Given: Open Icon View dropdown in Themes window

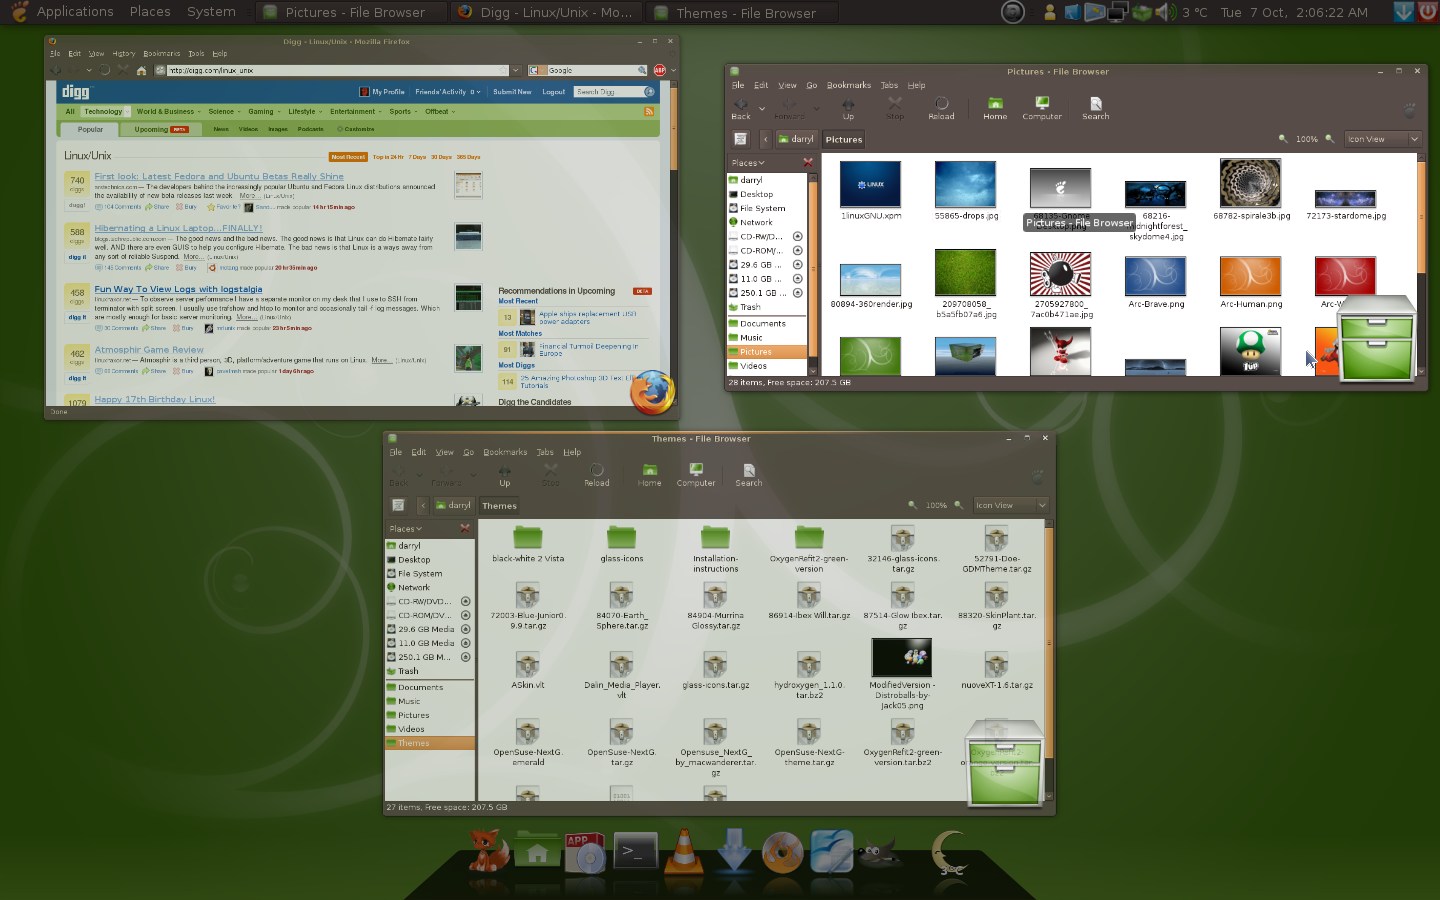Looking at the screenshot, I should (x=1011, y=505).
